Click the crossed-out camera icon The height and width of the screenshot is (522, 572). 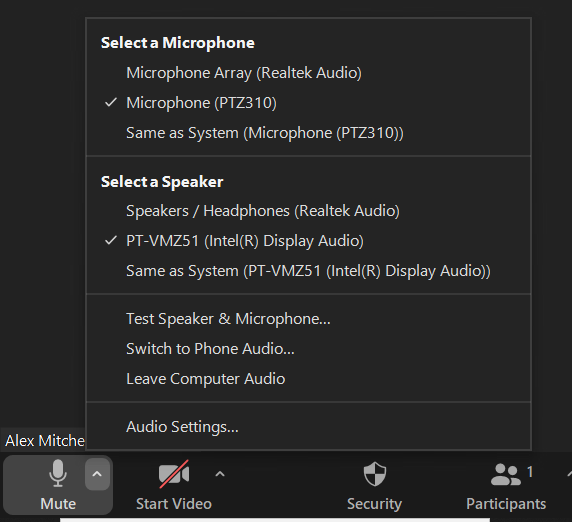pyautogui.click(x=174, y=474)
